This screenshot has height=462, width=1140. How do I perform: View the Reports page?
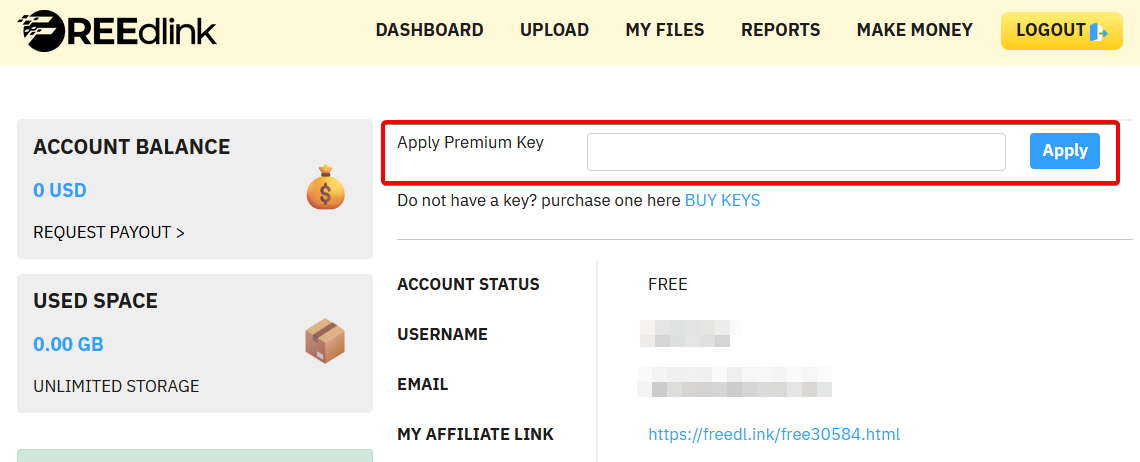pyautogui.click(x=780, y=30)
